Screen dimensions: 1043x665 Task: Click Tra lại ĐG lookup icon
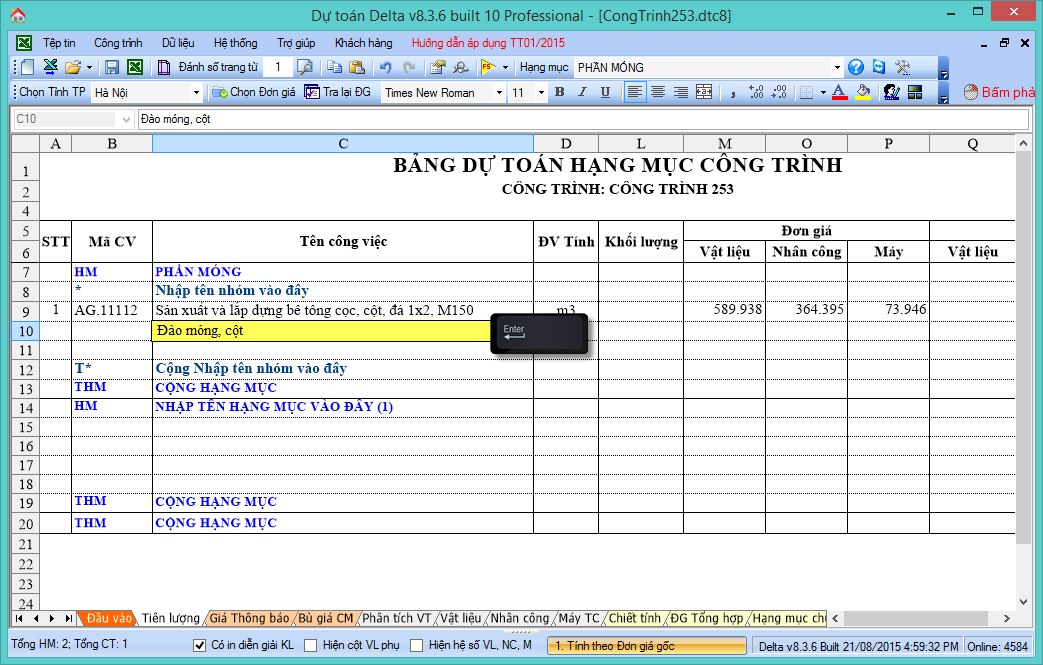[x=312, y=92]
